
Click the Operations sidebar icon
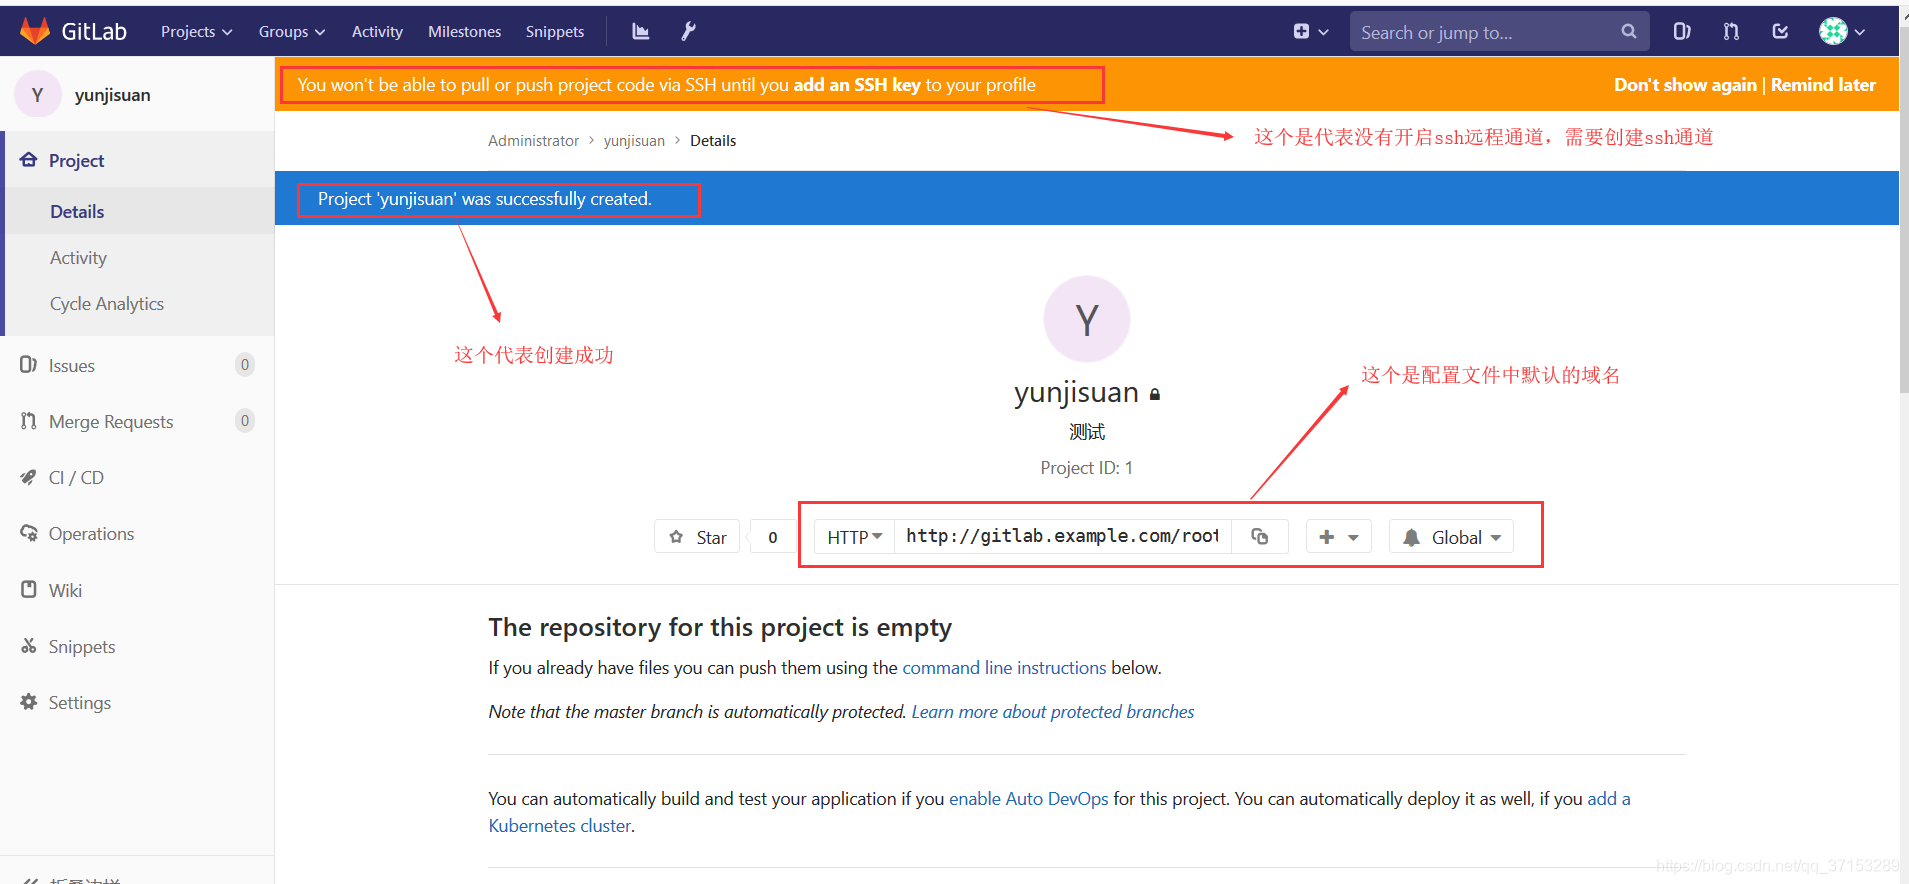point(29,533)
